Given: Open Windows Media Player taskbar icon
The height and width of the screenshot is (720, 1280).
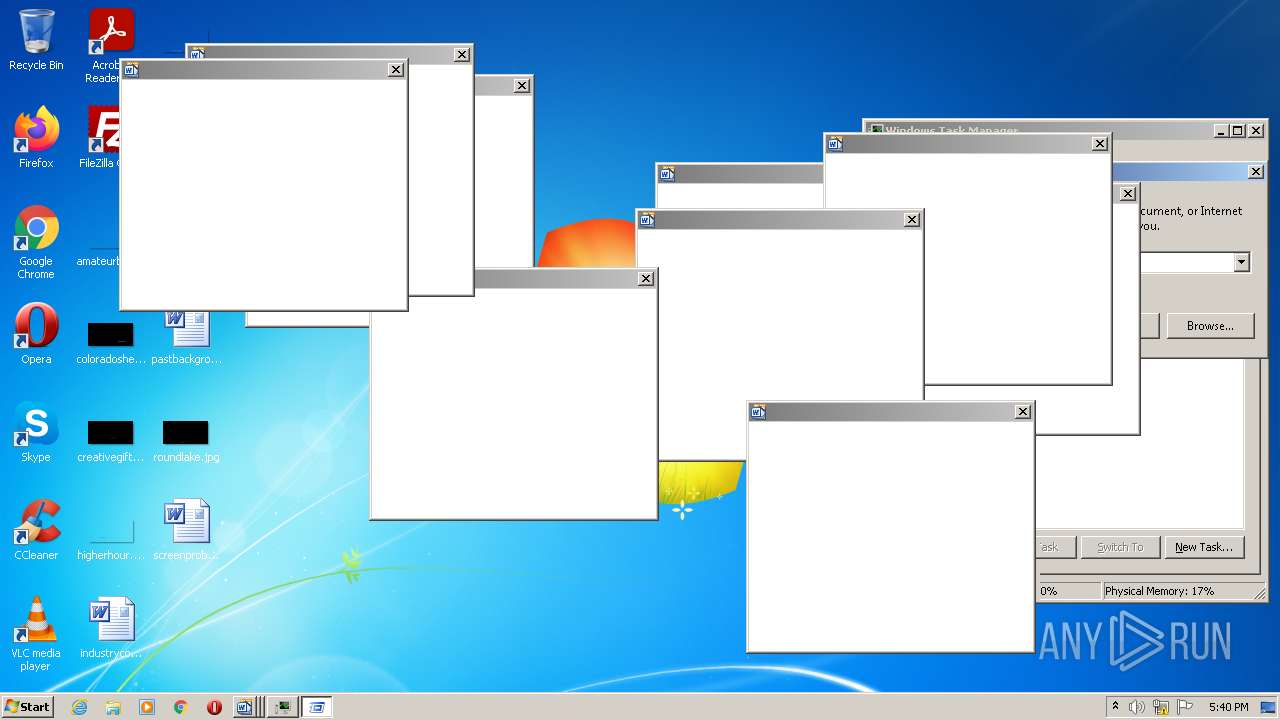Looking at the screenshot, I should [147, 707].
